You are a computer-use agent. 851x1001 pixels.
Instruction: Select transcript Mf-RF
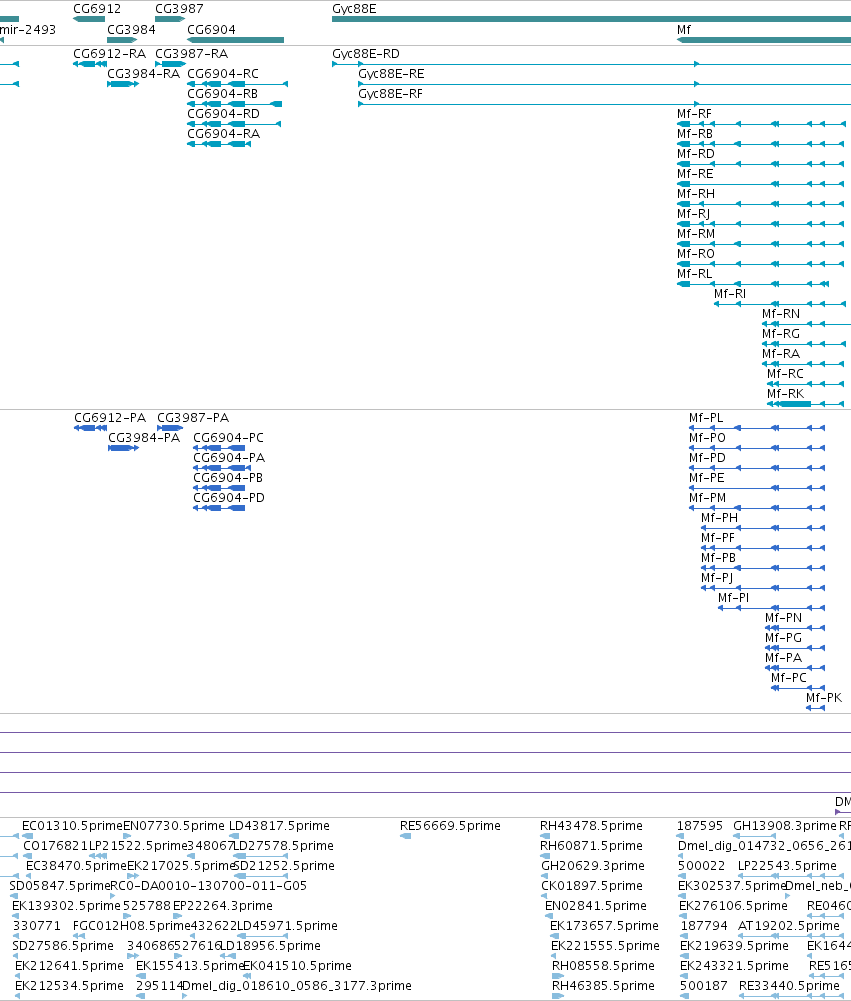694,114
